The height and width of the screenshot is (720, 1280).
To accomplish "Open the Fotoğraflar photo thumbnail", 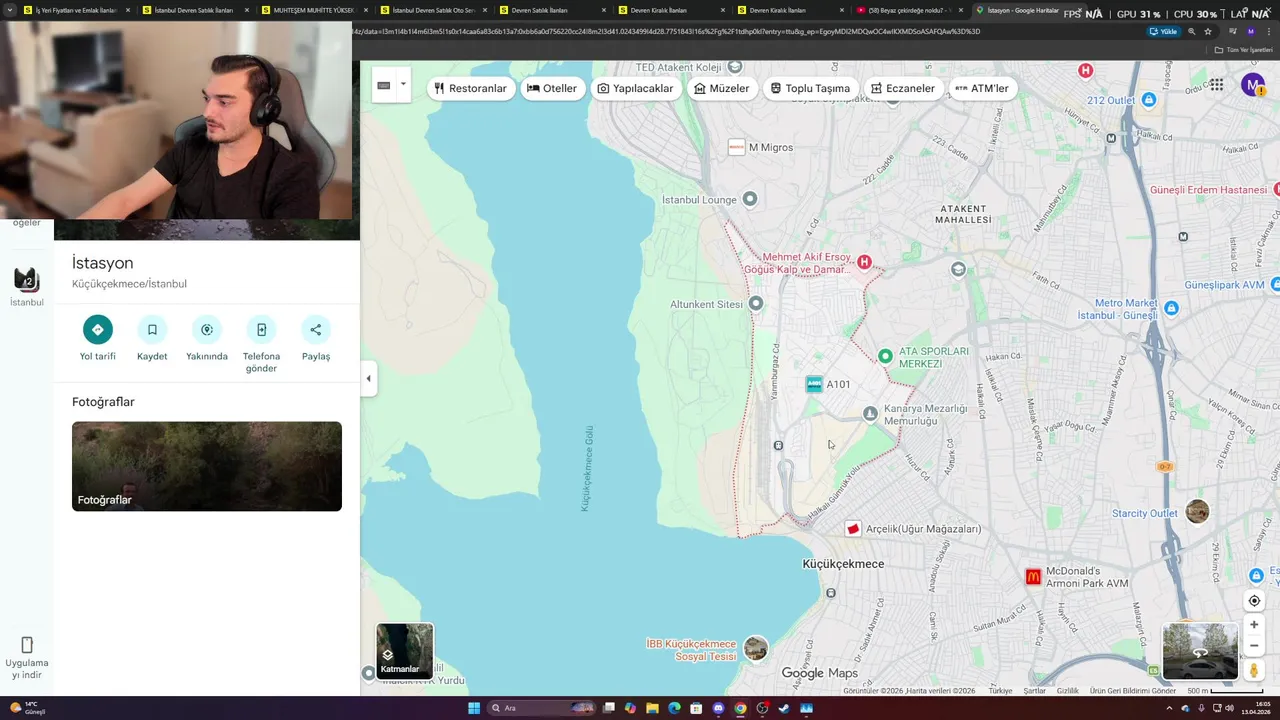I will point(207,466).
